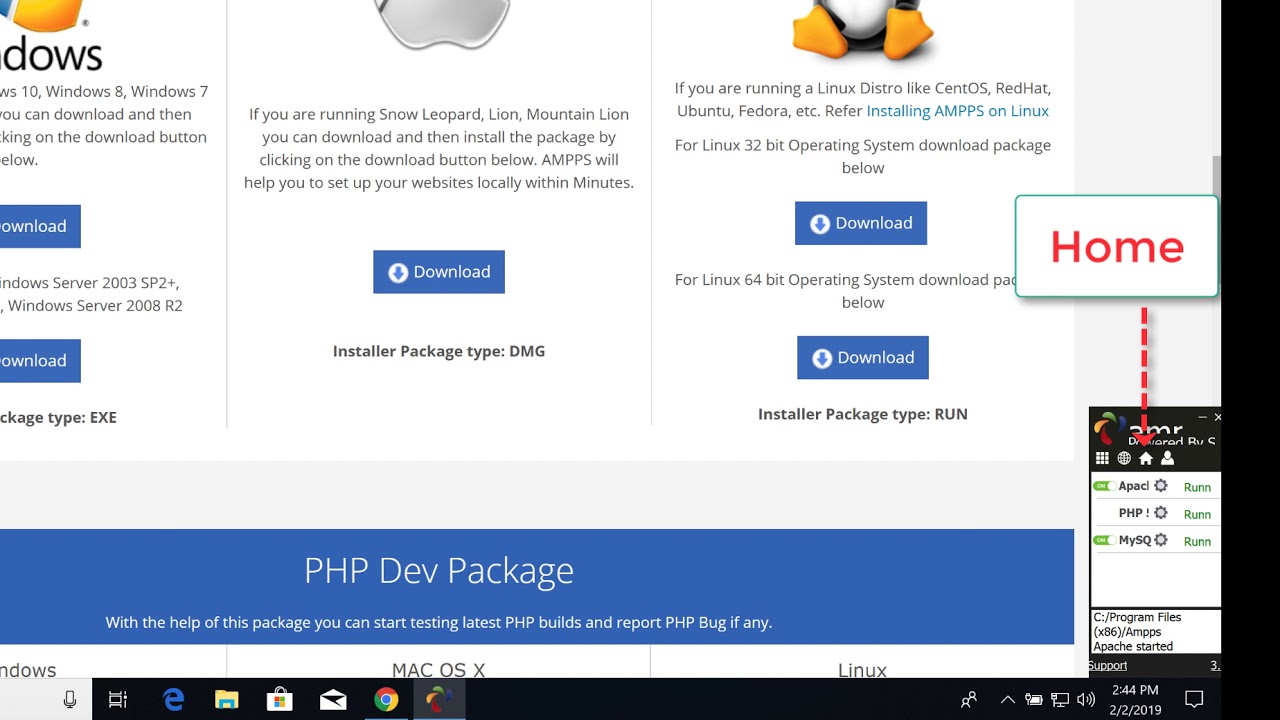This screenshot has height=720, width=1280.
Task: Download the Linux 32 bit package
Action: tap(861, 223)
